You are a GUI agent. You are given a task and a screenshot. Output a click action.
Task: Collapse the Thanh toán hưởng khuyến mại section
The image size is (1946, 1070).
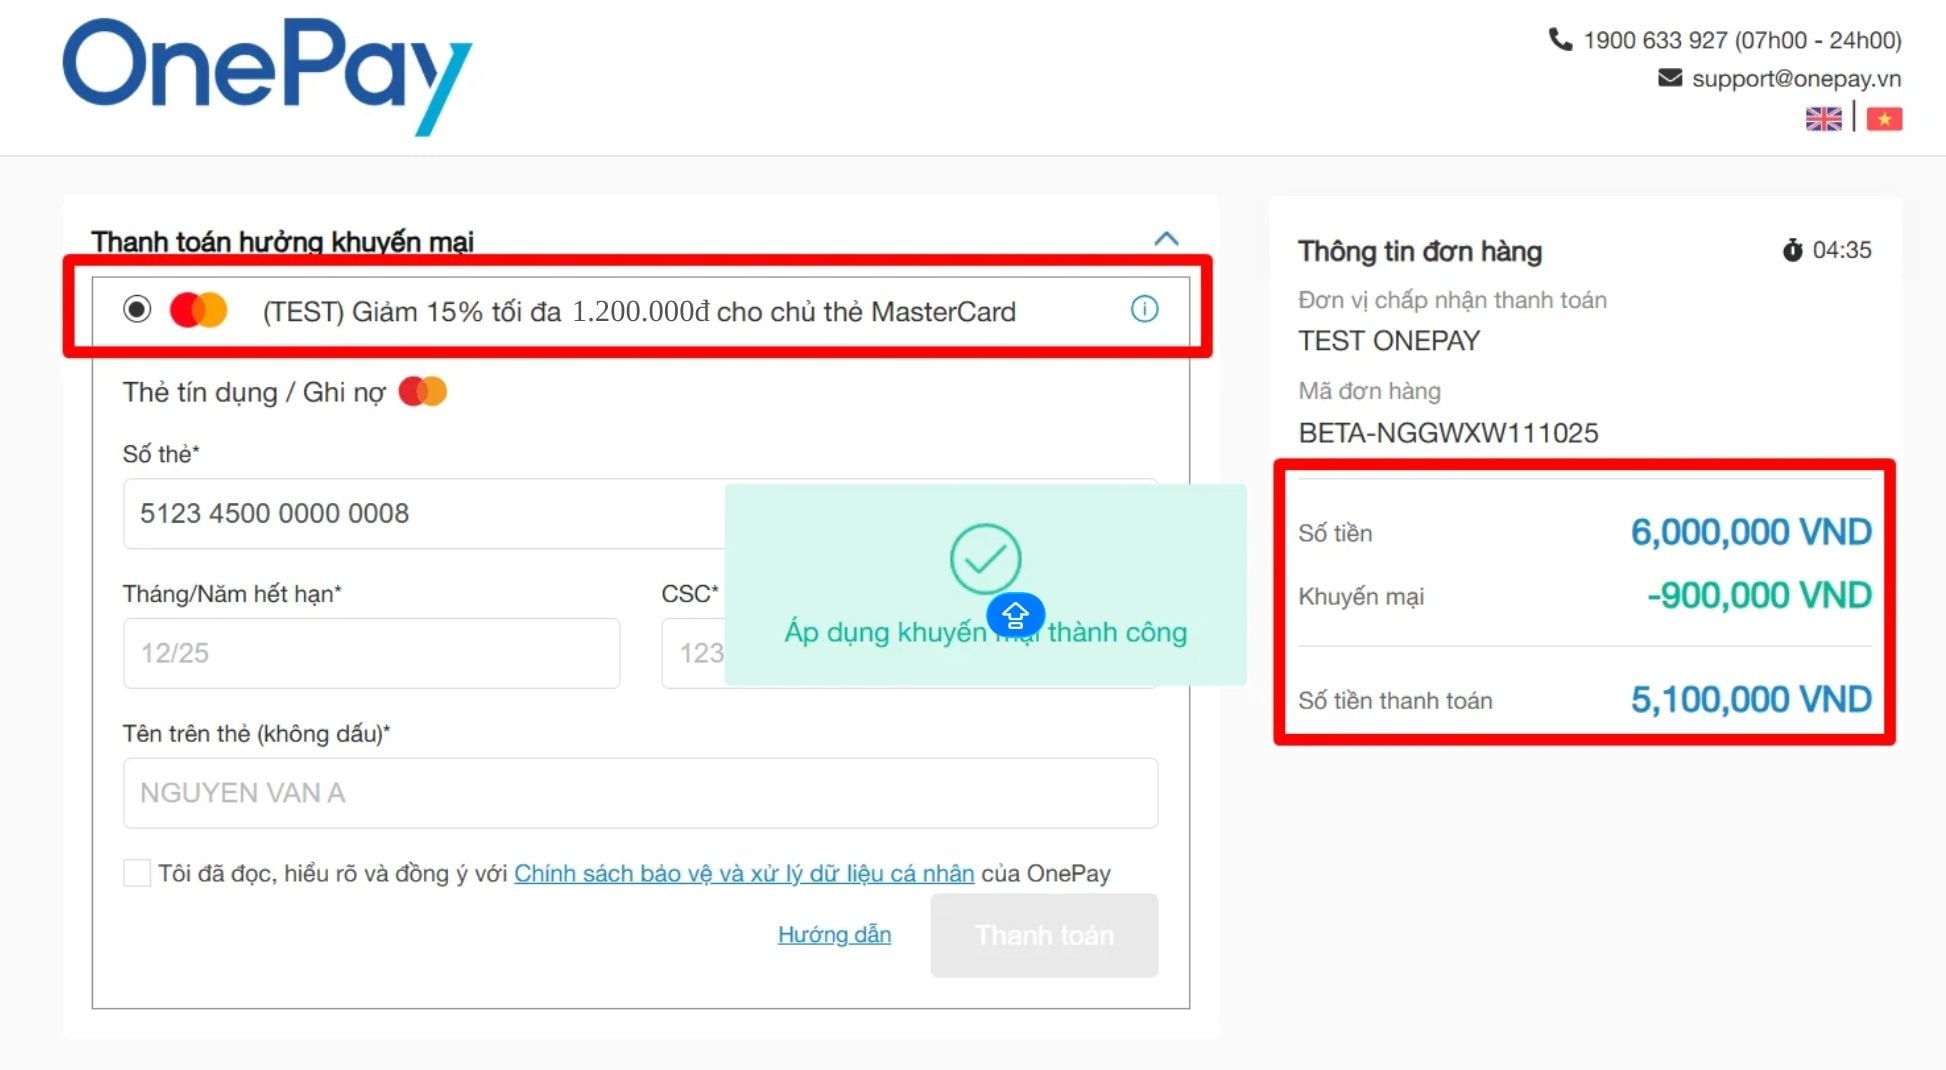point(1166,239)
